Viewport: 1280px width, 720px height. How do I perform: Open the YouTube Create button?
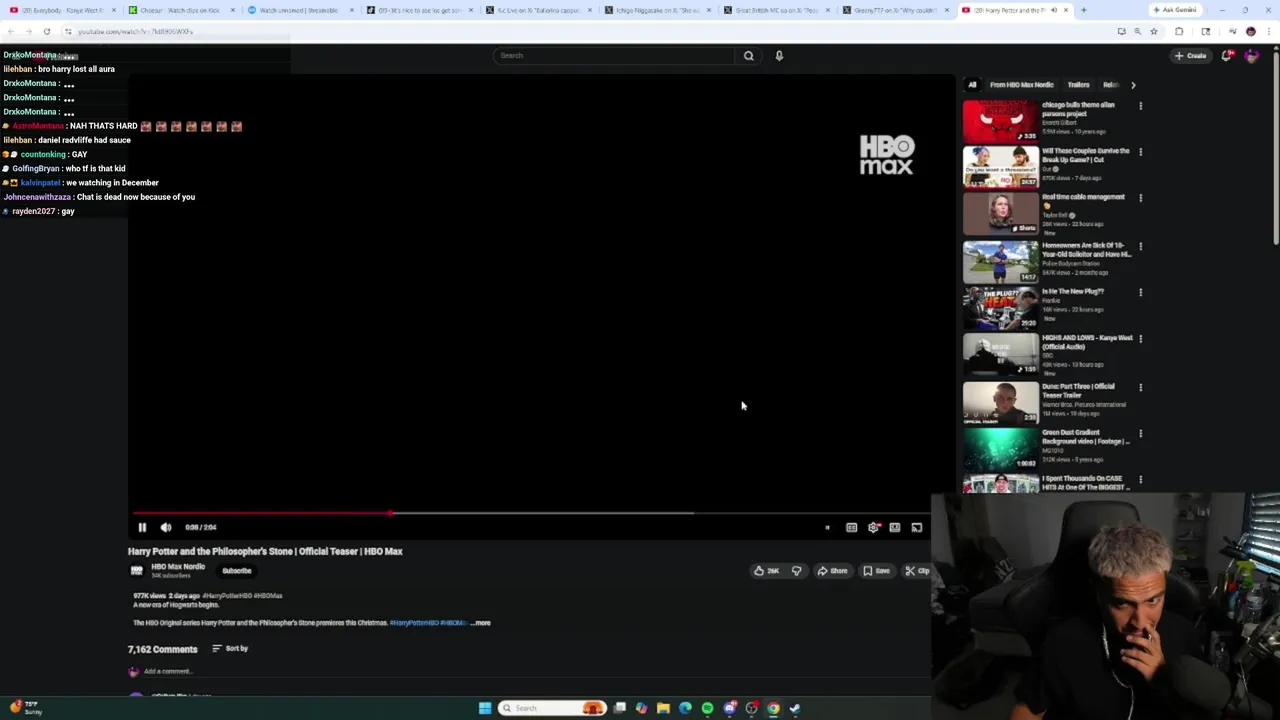[1191, 56]
